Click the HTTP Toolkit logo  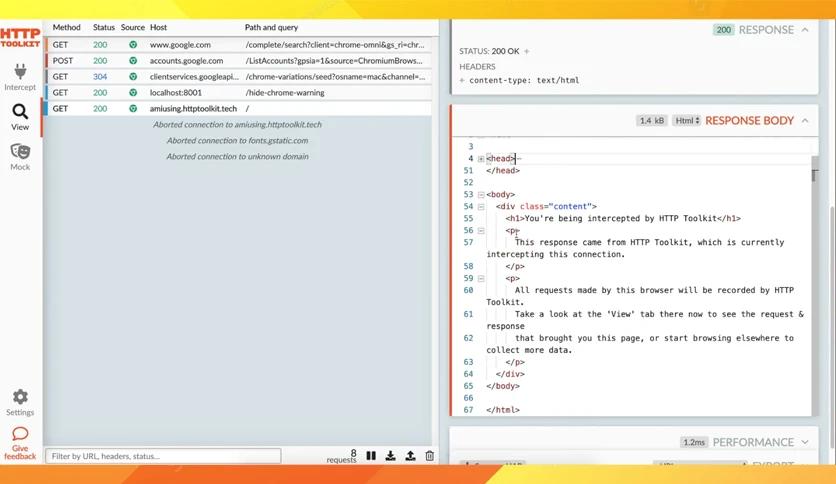(20, 38)
